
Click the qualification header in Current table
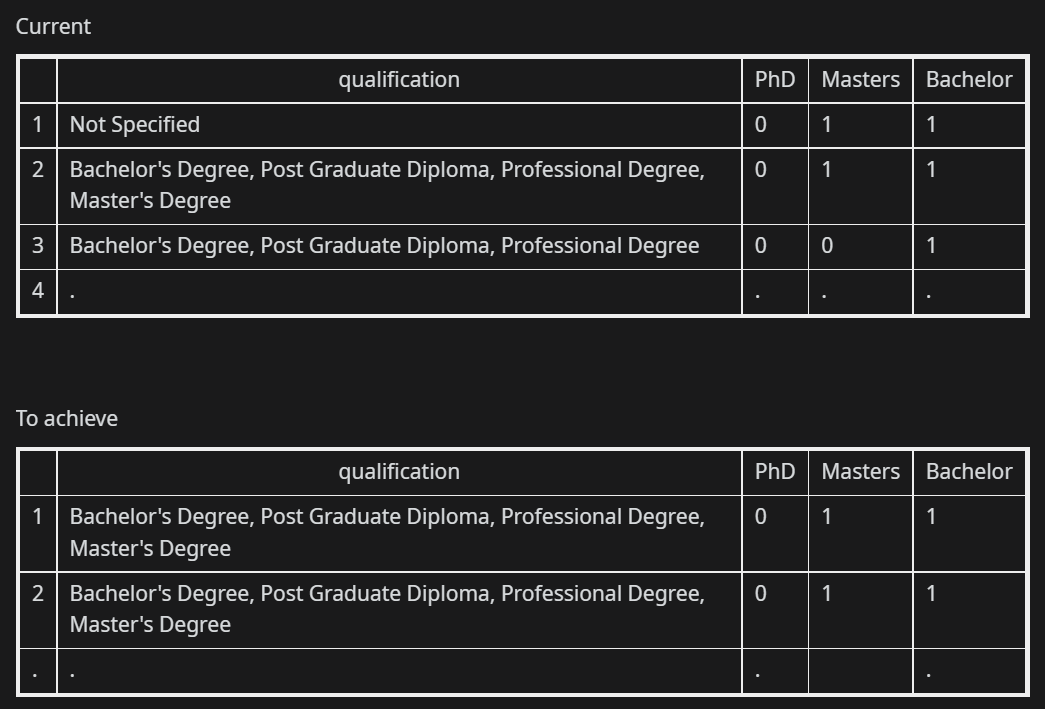(x=399, y=80)
